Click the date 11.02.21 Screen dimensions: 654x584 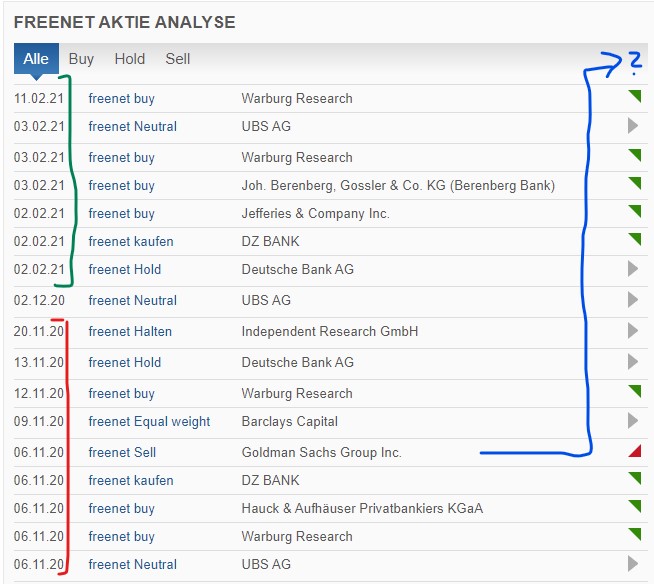(39, 98)
